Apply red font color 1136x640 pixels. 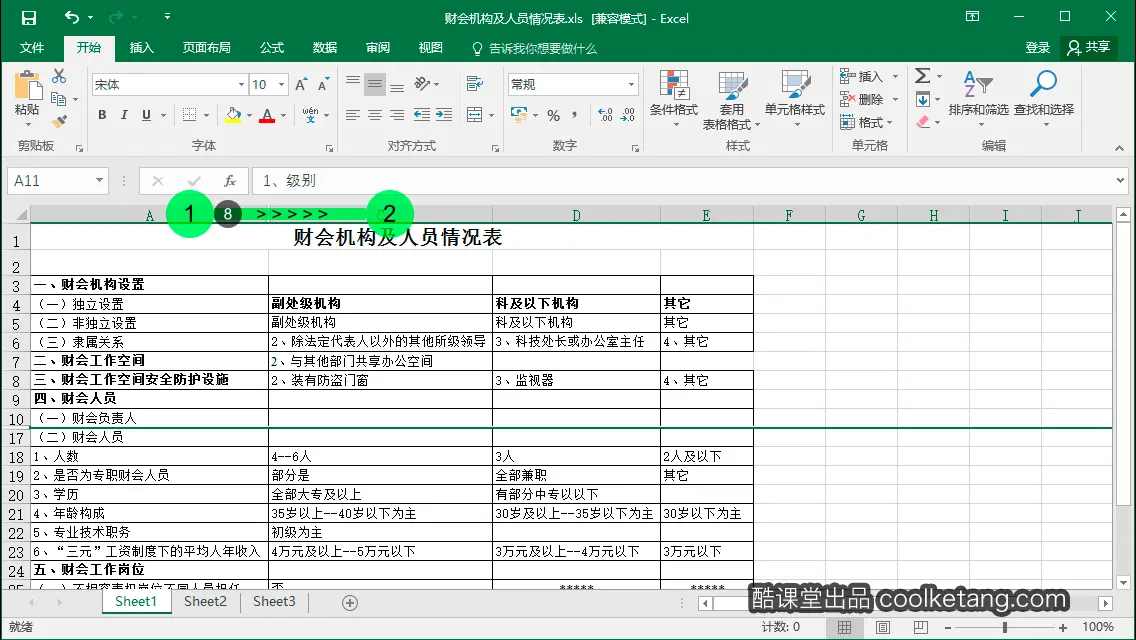tap(267, 115)
